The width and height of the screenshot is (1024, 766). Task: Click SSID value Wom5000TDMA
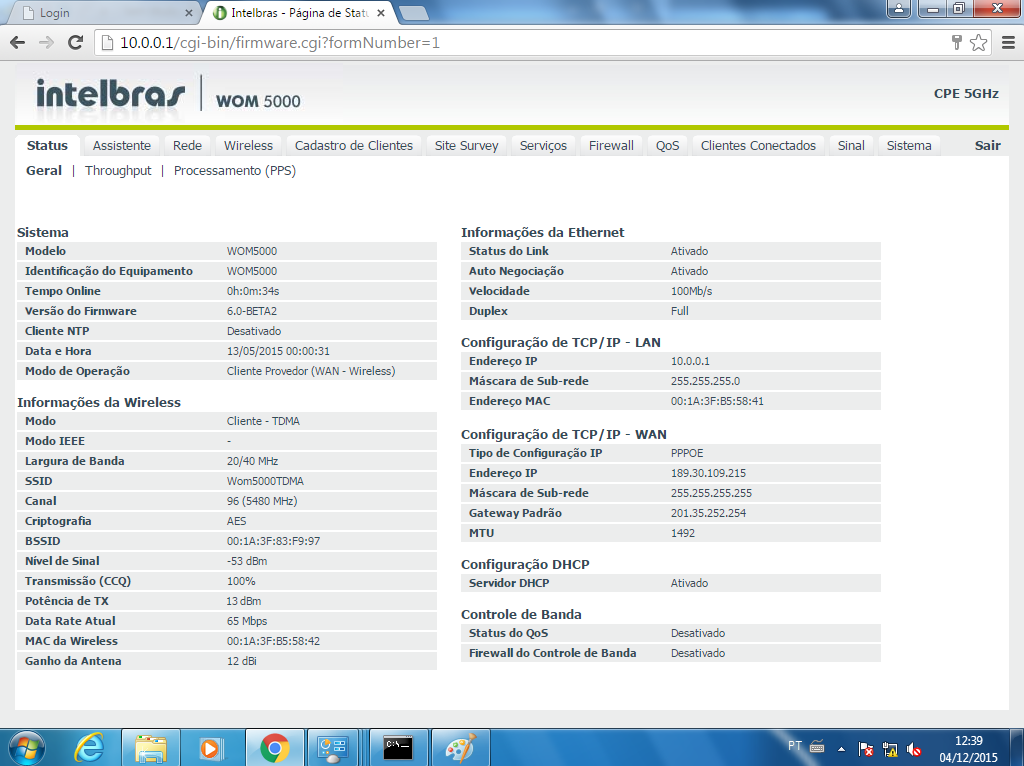265,481
